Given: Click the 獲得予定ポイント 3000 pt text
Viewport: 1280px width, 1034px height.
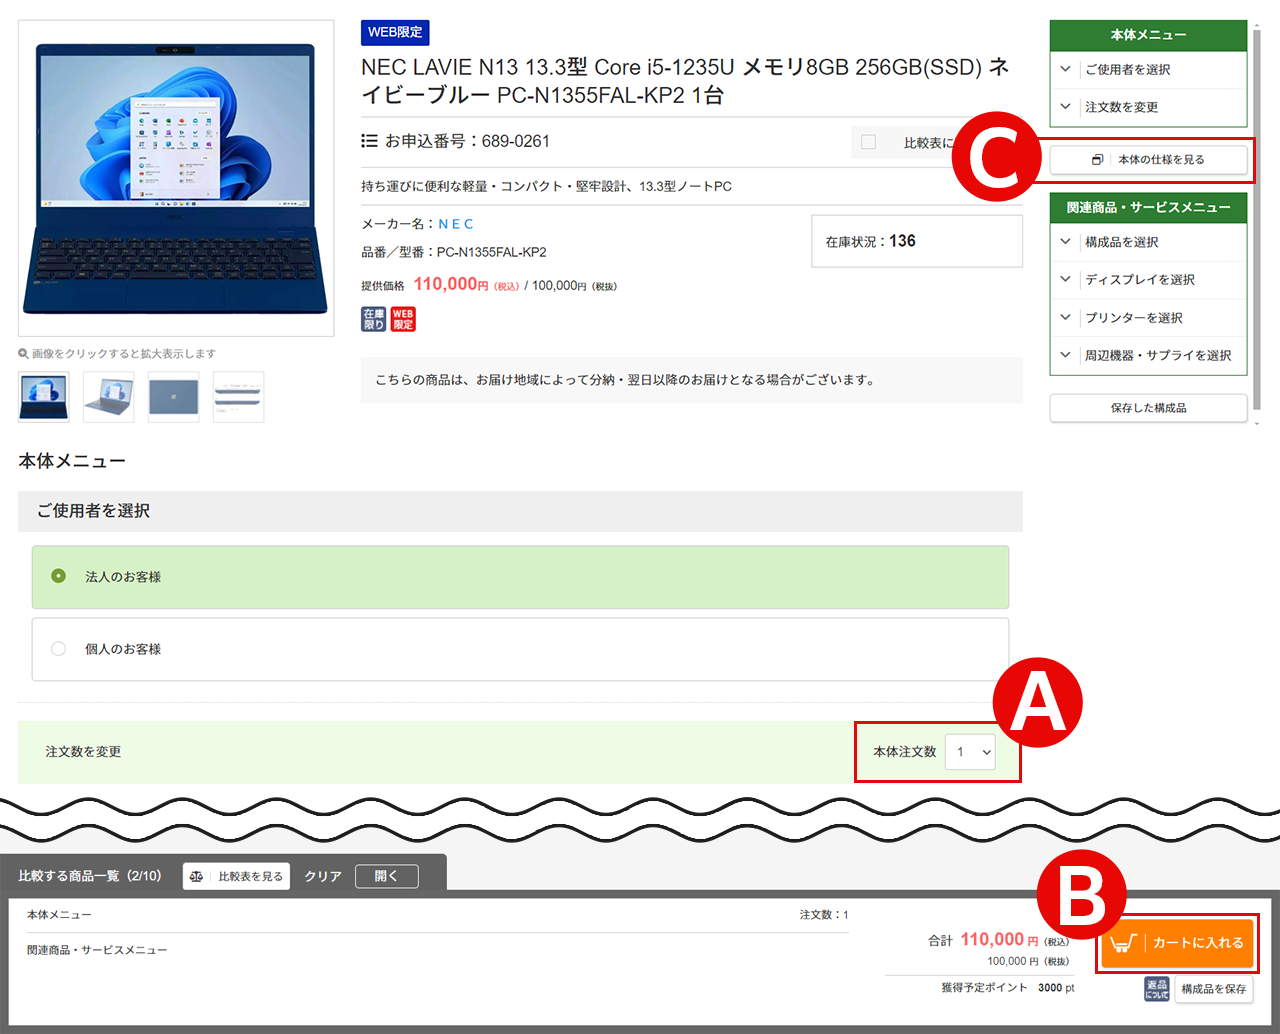Looking at the screenshot, I should pyautogui.click(x=1008, y=988).
